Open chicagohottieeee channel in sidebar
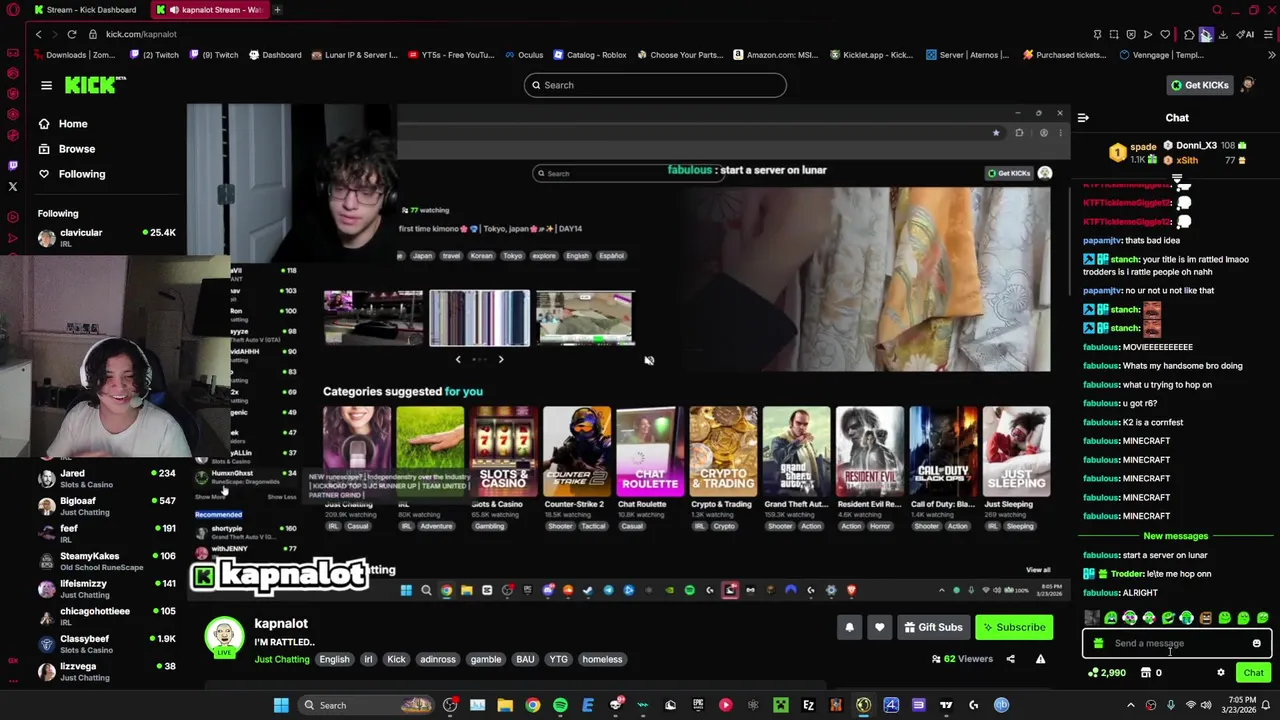Screen dimensions: 1280x720 106,616
